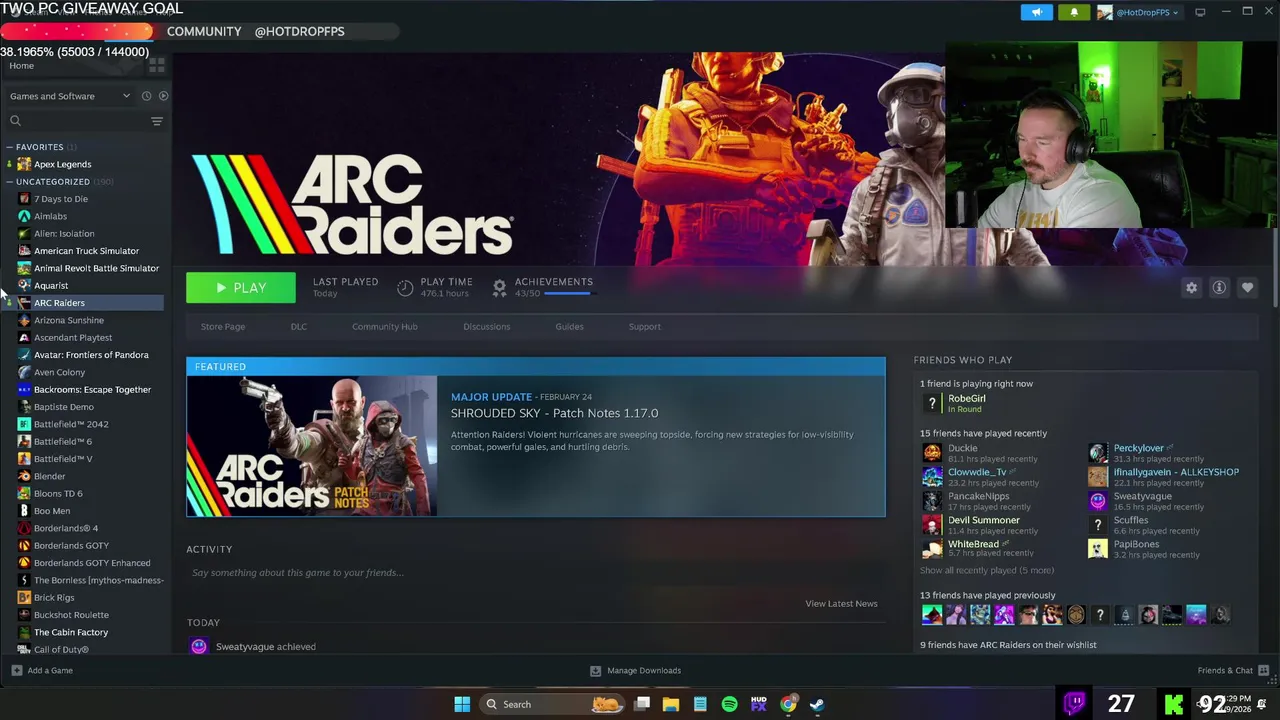Click the achievements progress bar
Screen dimensions: 1280x720
568,294
